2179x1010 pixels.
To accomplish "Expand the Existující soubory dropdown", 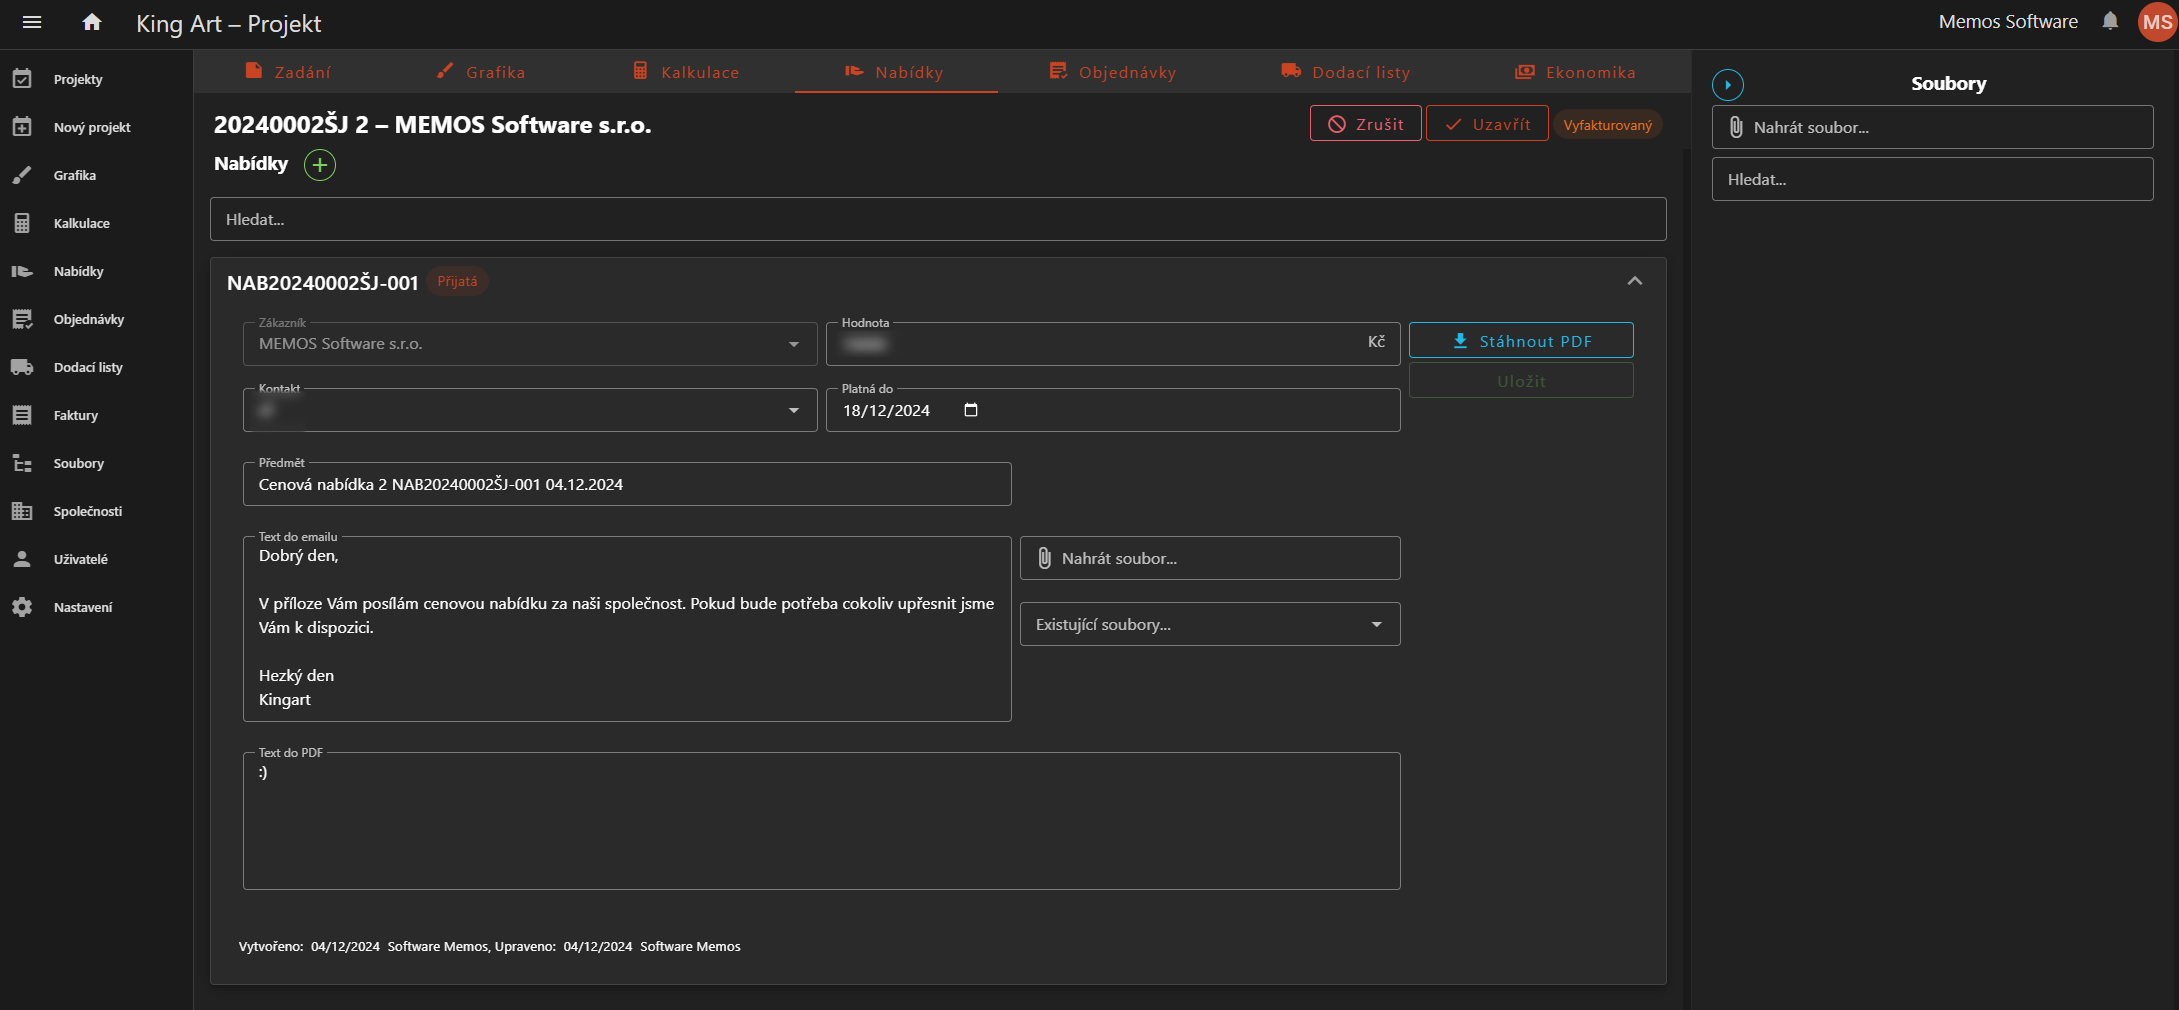I will [x=1376, y=624].
